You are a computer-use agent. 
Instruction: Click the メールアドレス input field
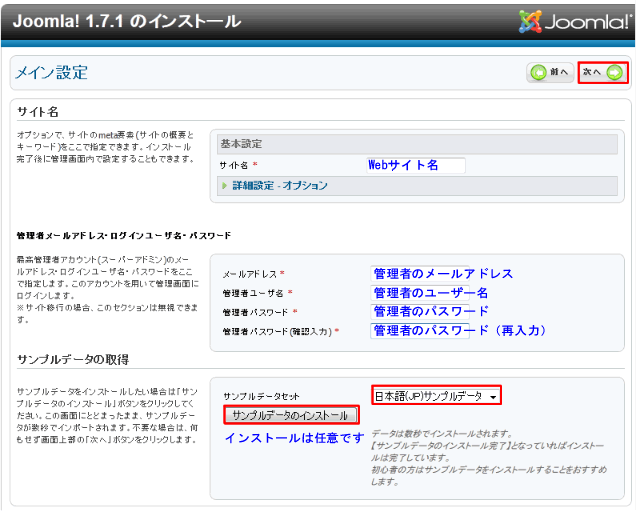(x=420, y=274)
